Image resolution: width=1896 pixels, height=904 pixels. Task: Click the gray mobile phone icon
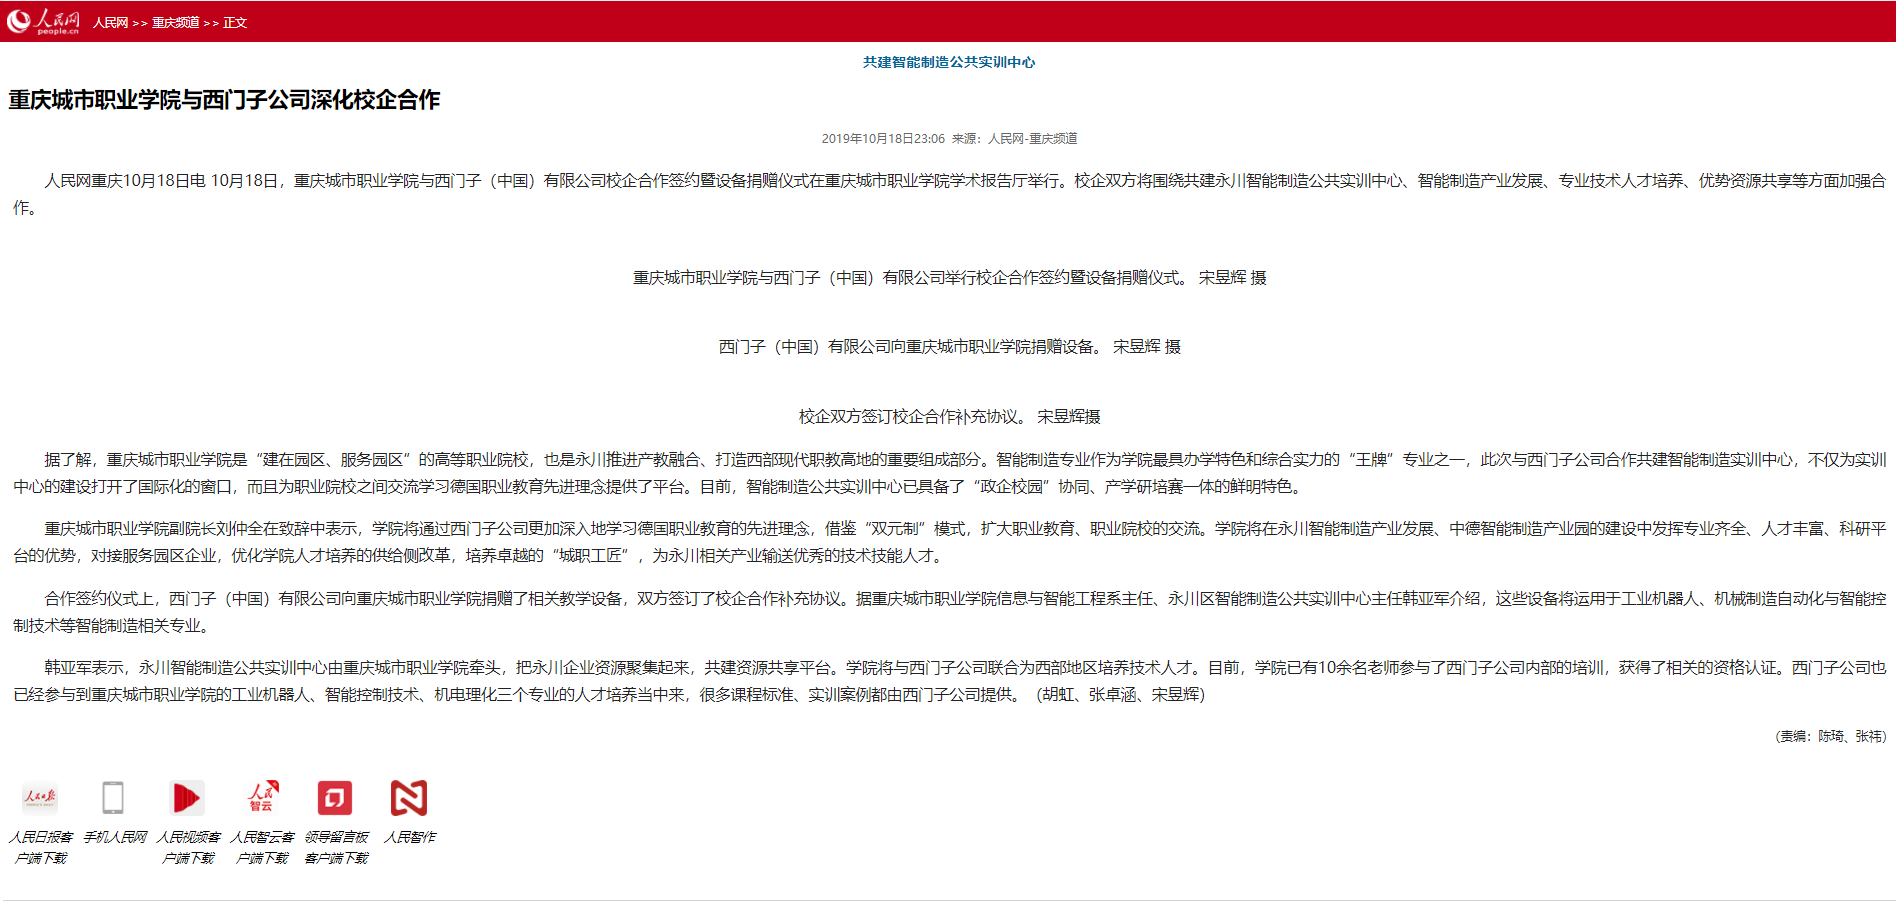click(x=113, y=798)
